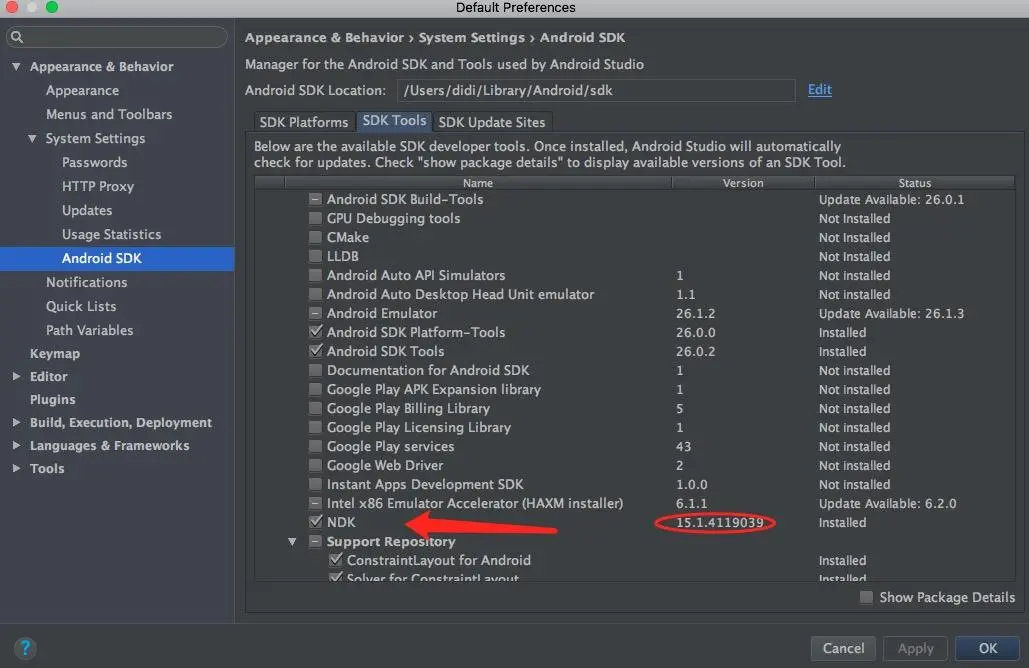Select the SDK Tools tab

point(394,121)
